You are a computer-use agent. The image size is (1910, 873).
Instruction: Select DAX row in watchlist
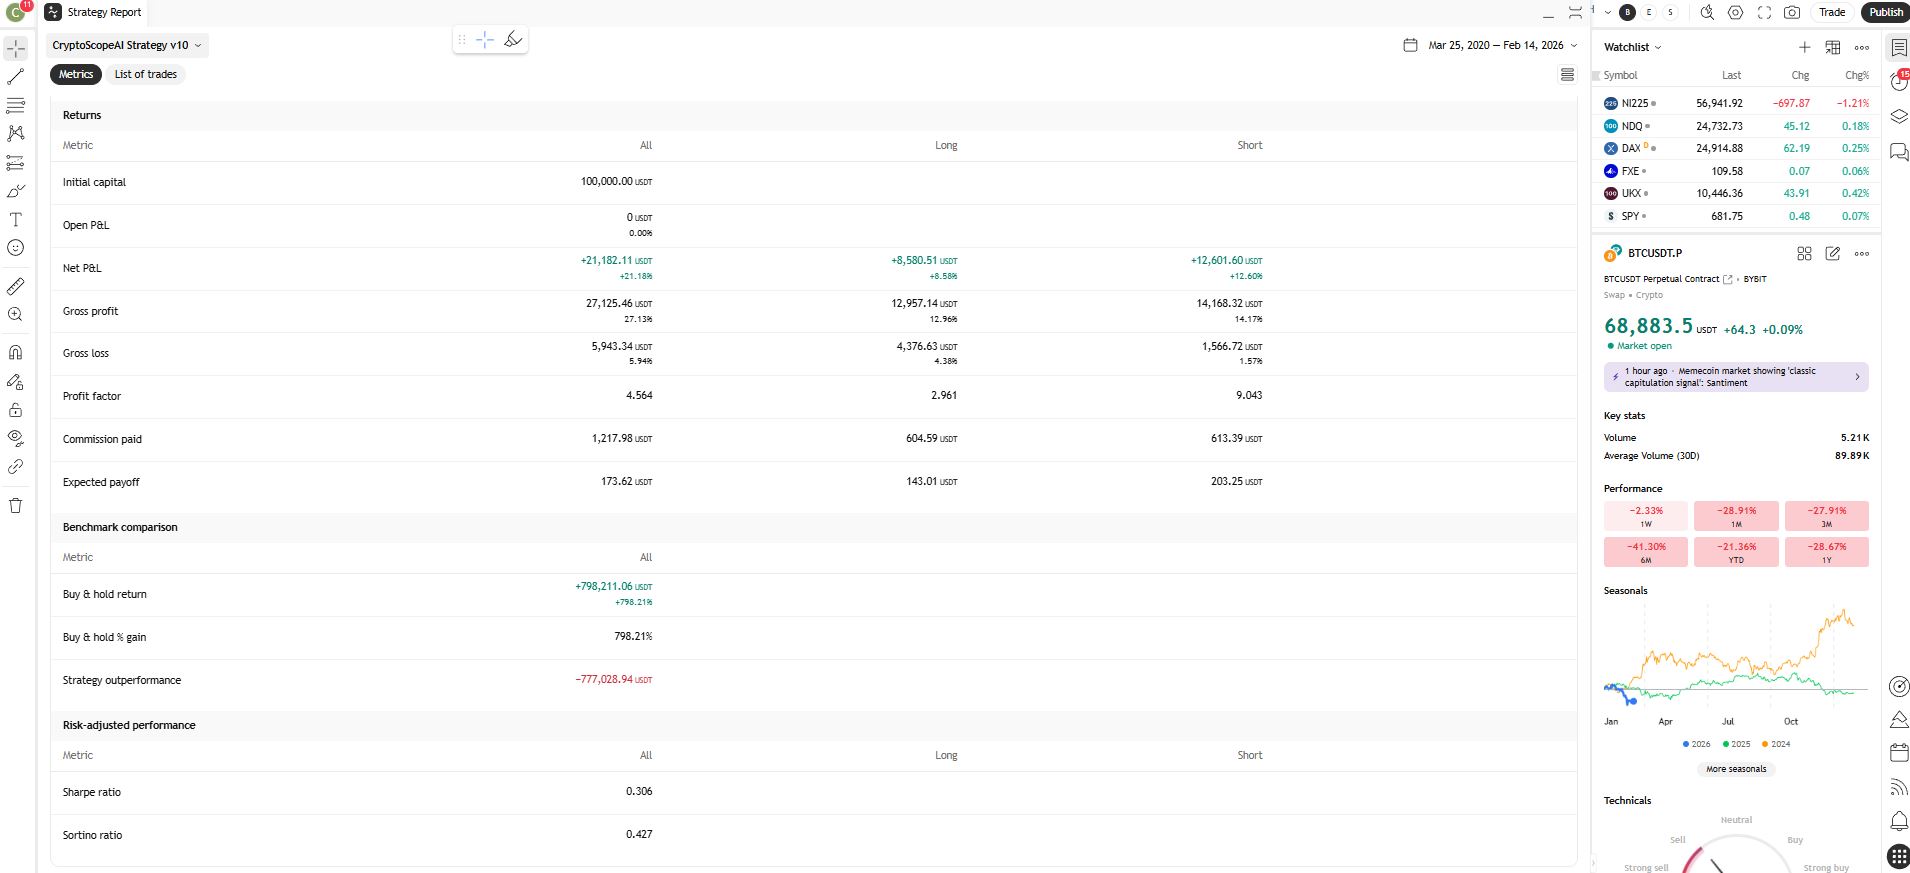[x=1736, y=148]
